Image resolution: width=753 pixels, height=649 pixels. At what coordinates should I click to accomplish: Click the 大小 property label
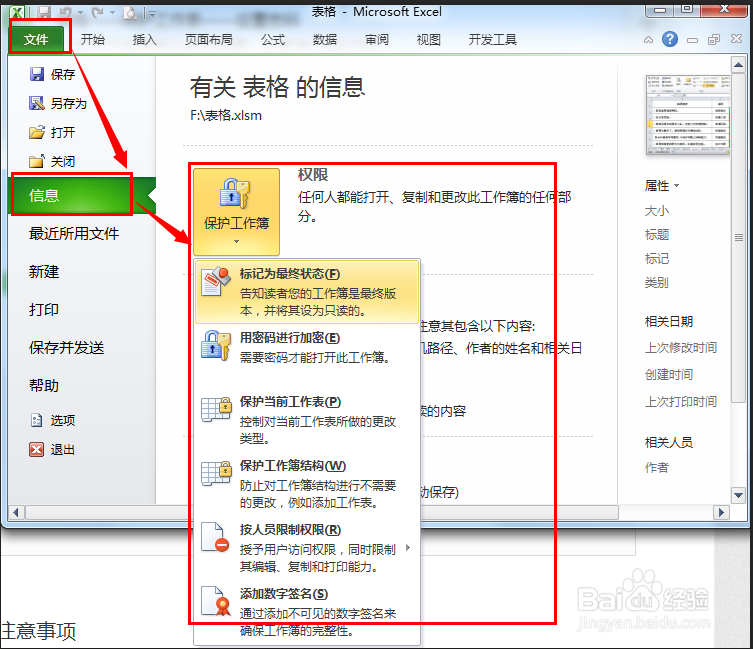click(657, 210)
